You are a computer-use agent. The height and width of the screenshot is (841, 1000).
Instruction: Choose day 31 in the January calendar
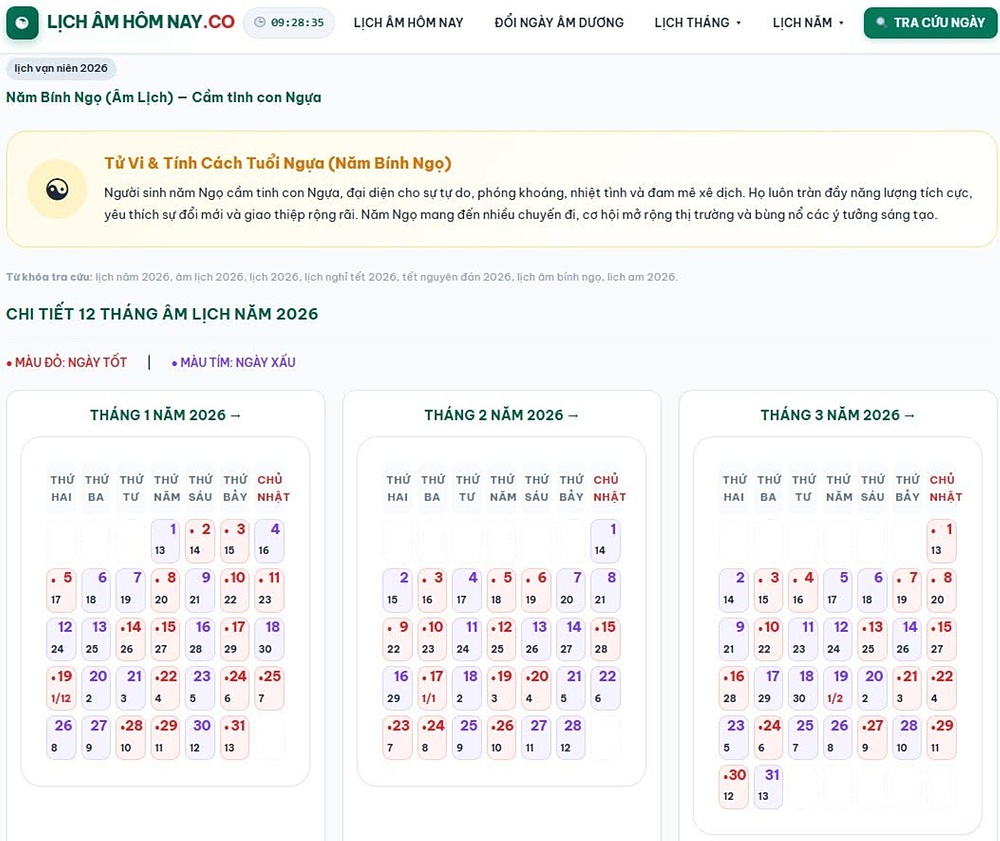[x=235, y=737]
